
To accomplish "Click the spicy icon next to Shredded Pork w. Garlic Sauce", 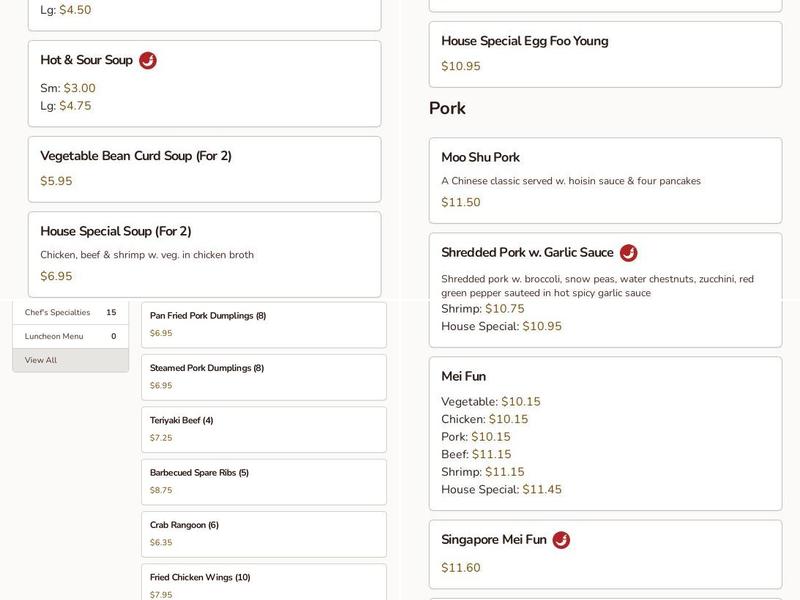I will (628, 253).
